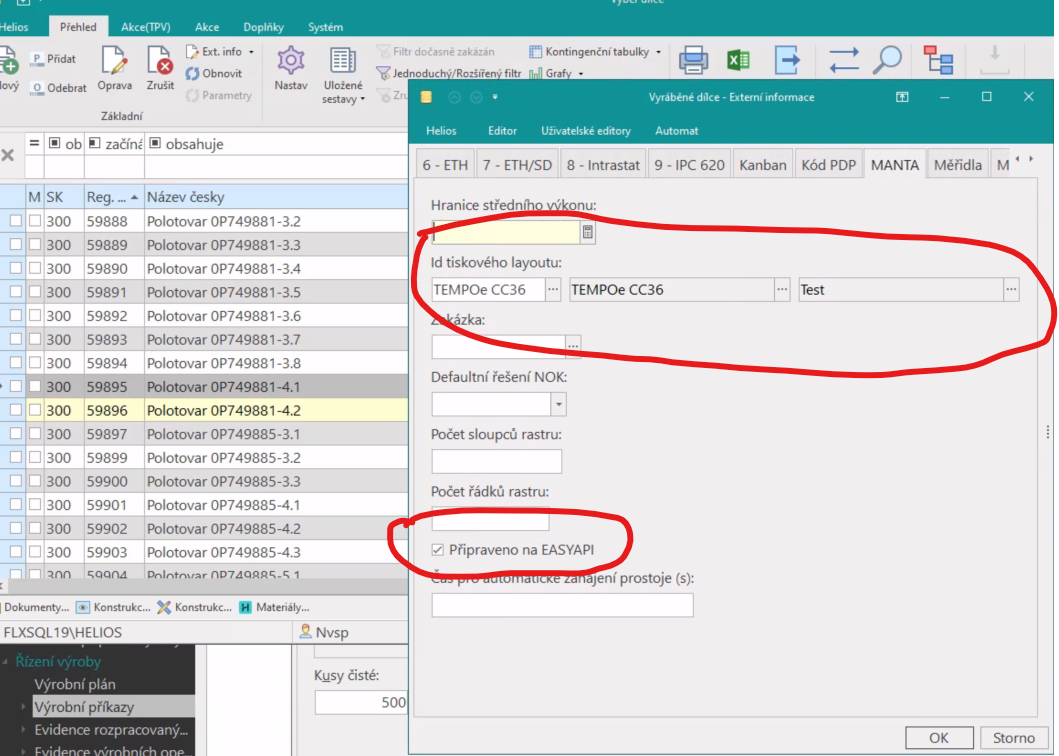The width and height of the screenshot is (1059, 756).
Task: Select Výrobní plán in the tree
Action: click(x=75, y=685)
